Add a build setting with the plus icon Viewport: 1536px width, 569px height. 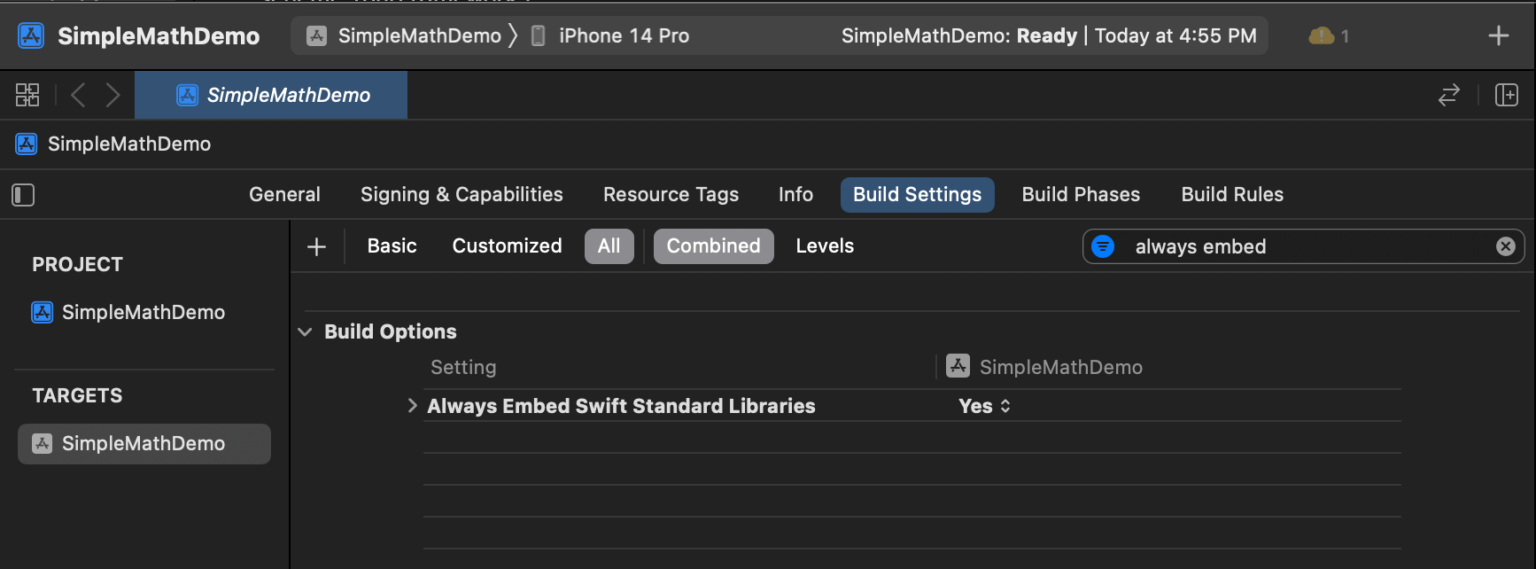[316, 247]
